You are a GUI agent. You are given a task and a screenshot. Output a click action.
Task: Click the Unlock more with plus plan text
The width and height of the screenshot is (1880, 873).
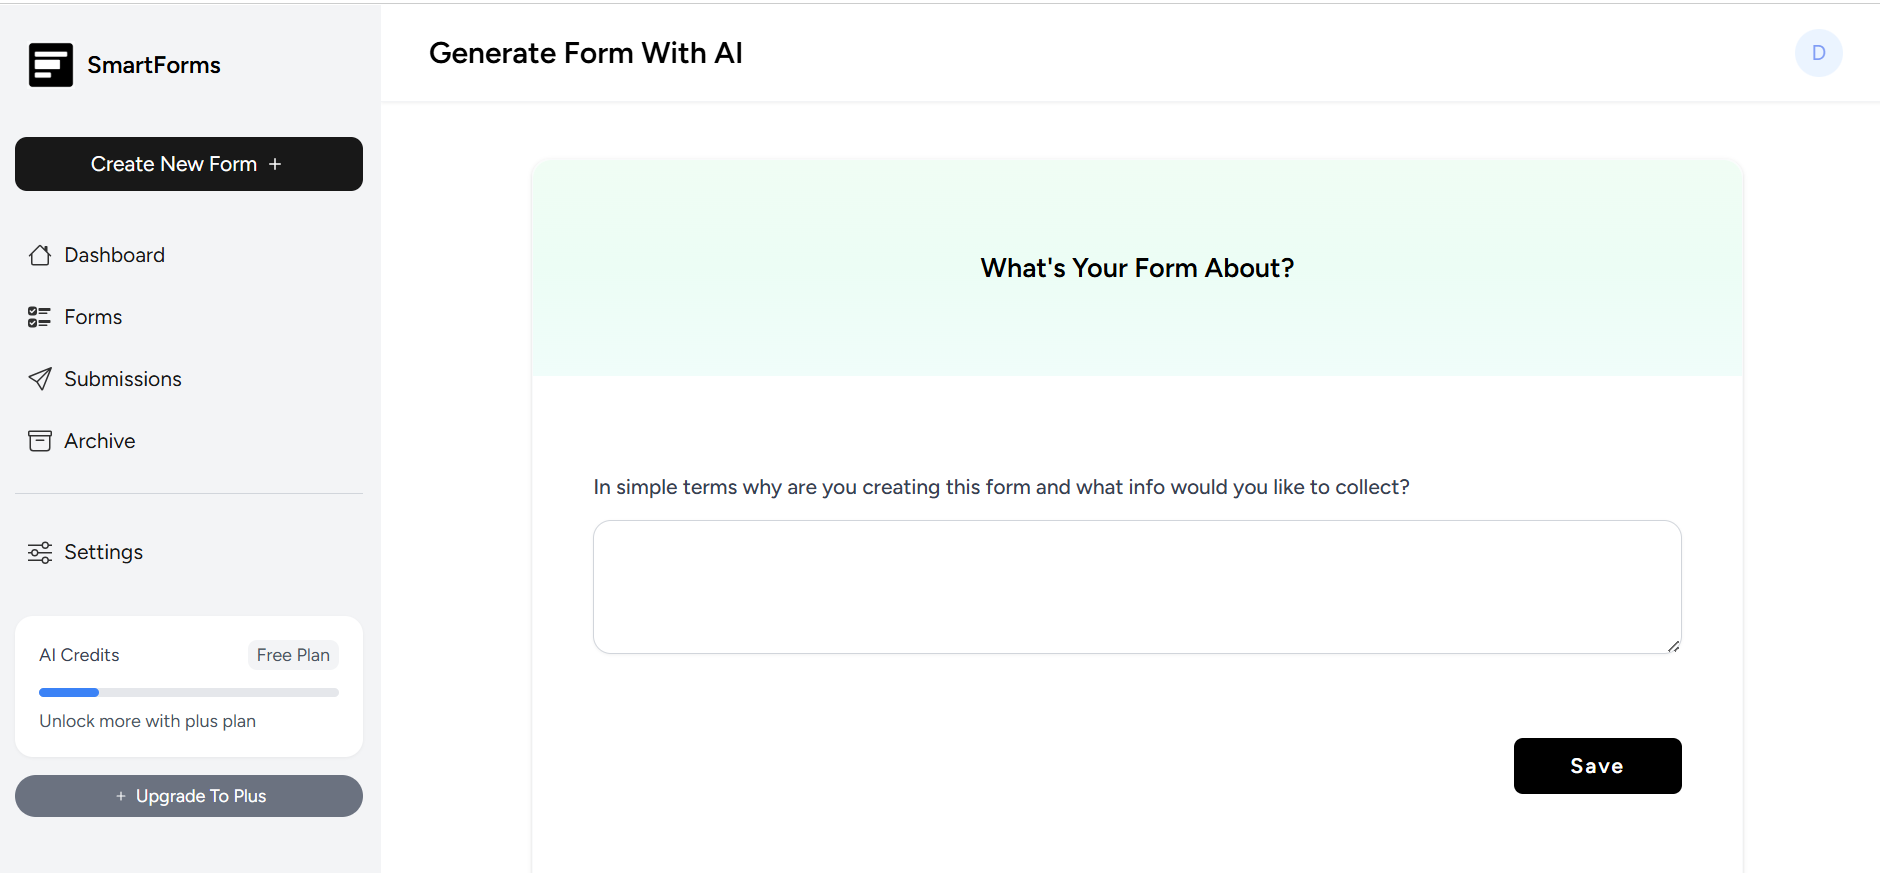[147, 720]
